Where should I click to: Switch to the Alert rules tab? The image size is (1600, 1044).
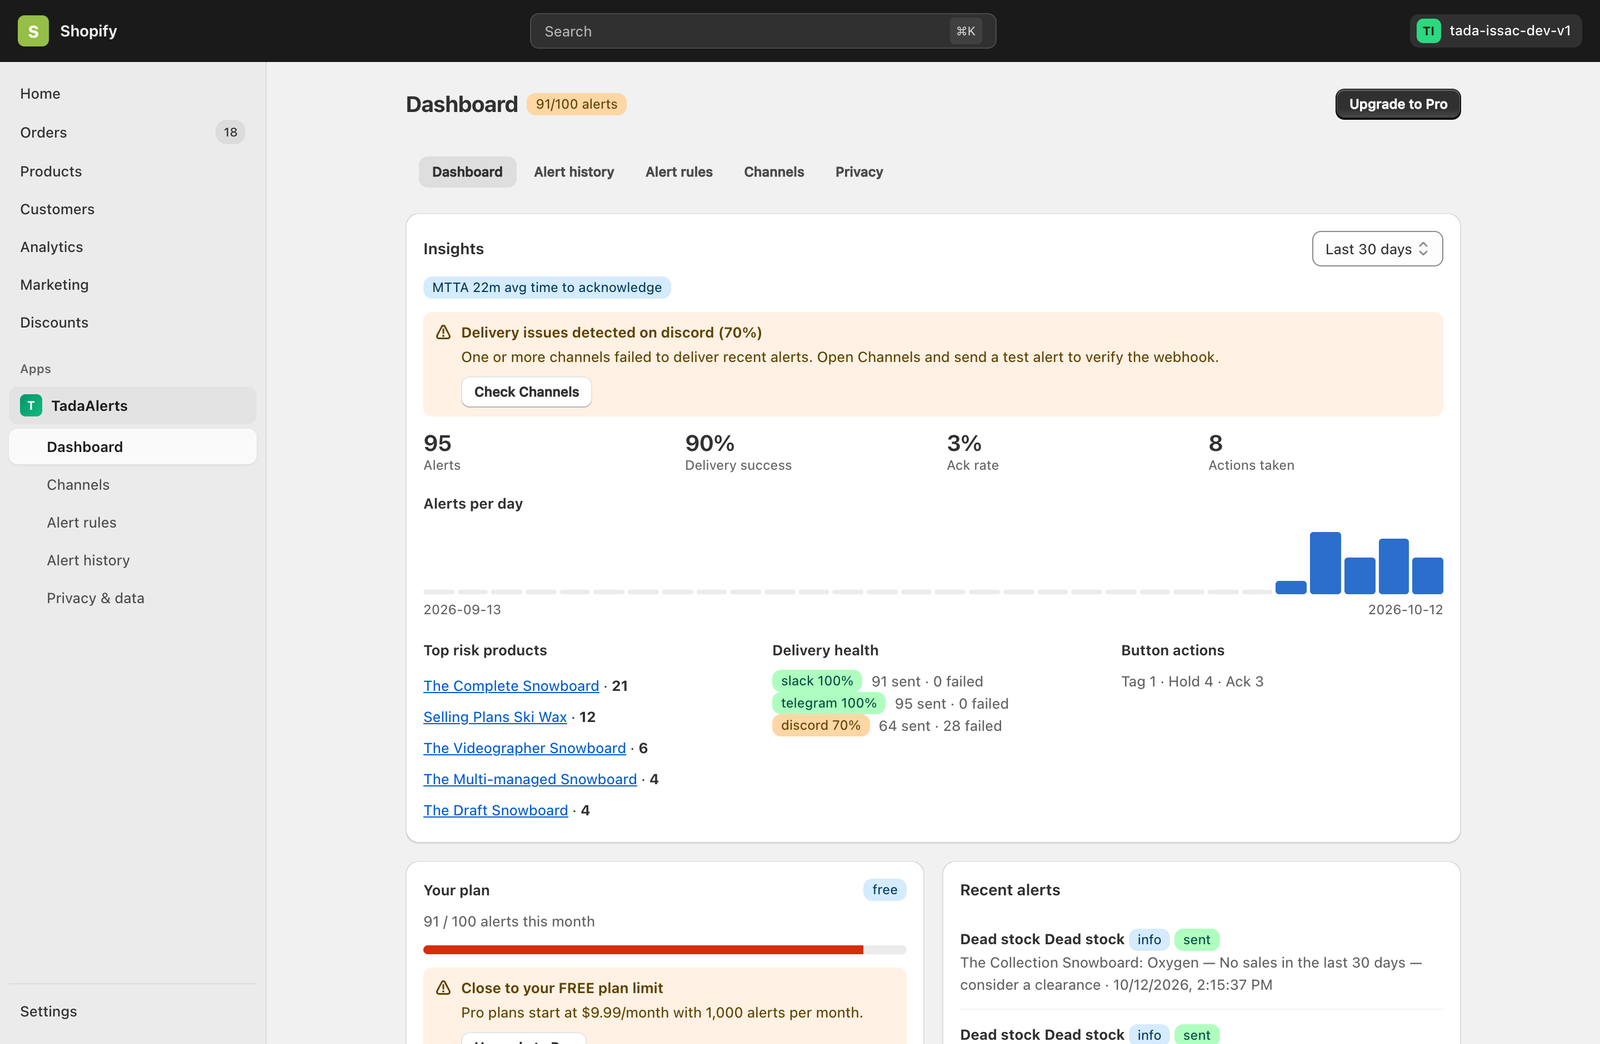[x=679, y=172]
